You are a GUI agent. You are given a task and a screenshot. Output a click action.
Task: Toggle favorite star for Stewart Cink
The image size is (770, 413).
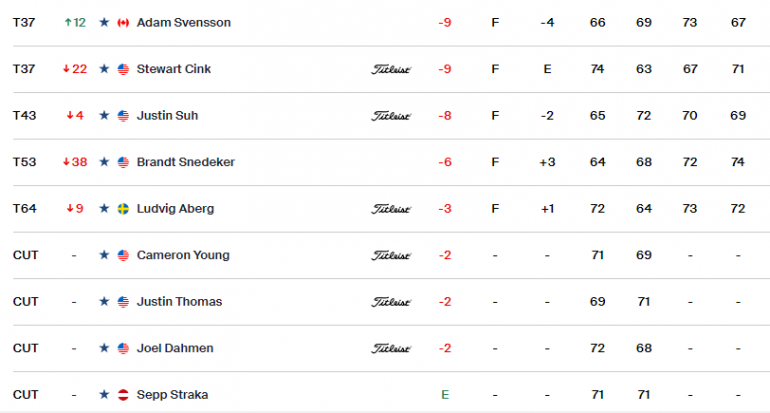(x=104, y=69)
